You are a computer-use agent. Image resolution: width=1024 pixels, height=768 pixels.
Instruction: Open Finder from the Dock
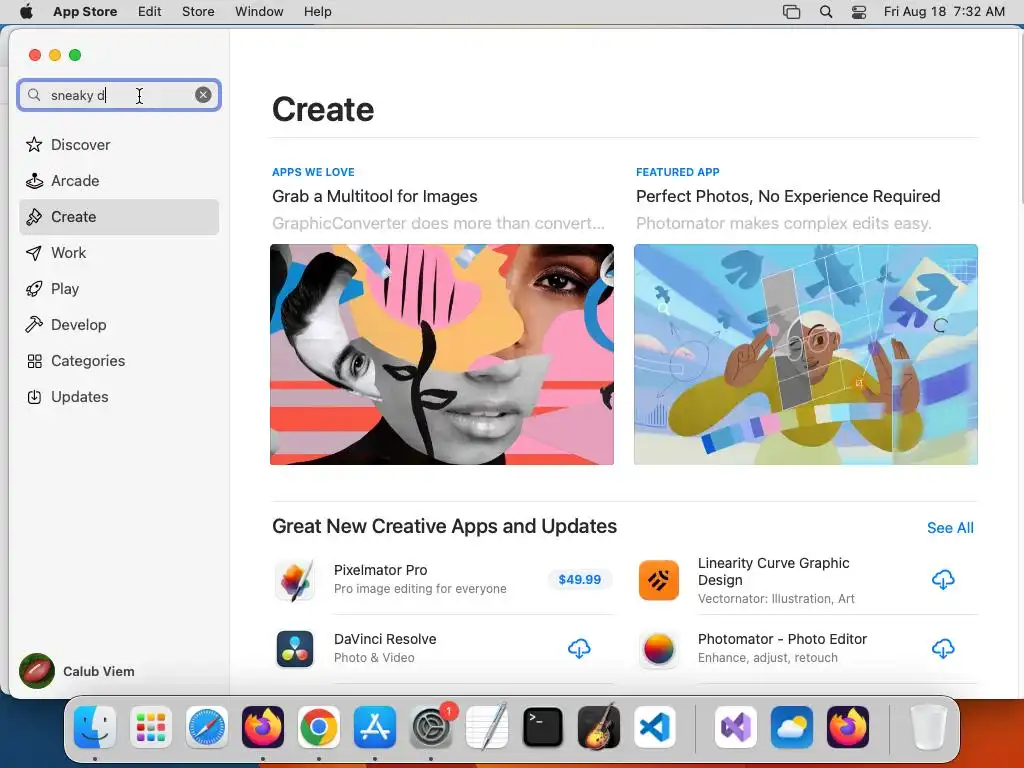95,727
